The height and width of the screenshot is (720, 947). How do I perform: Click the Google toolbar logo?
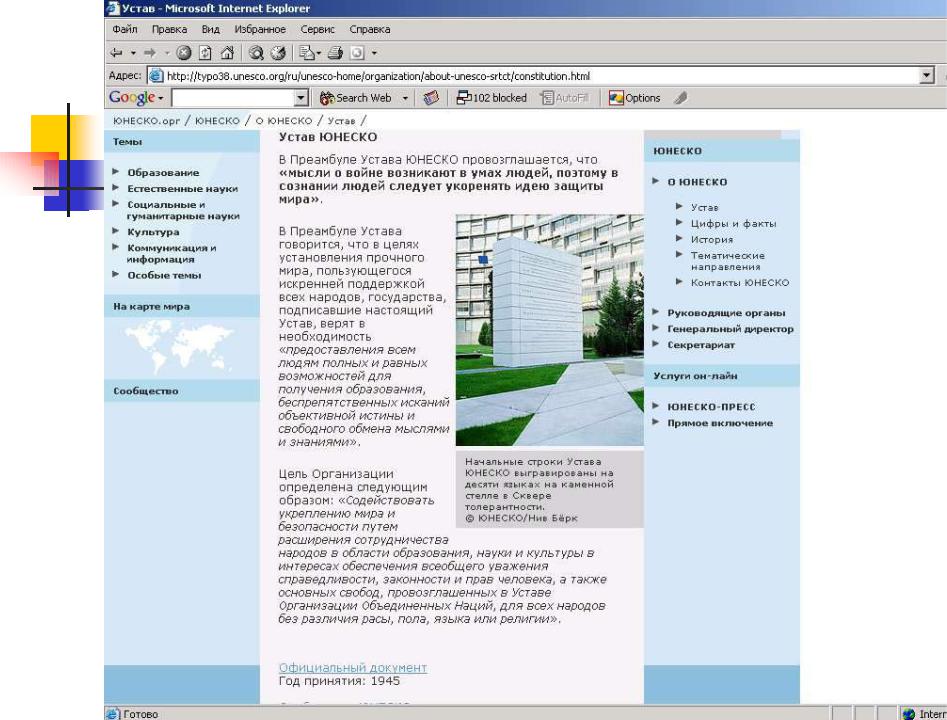coord(132,97)
